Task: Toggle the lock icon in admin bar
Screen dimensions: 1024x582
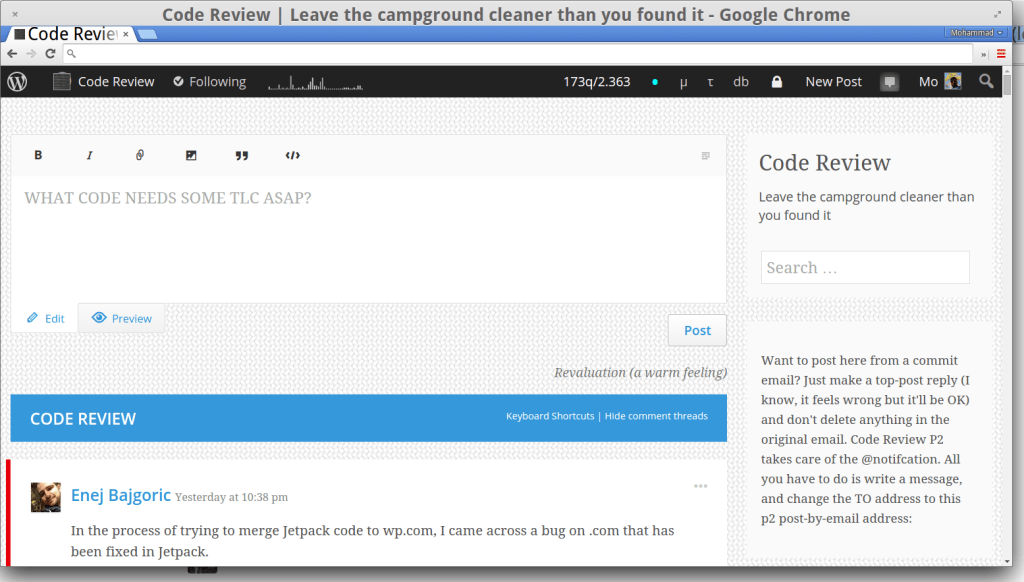Action: point(776,82)
